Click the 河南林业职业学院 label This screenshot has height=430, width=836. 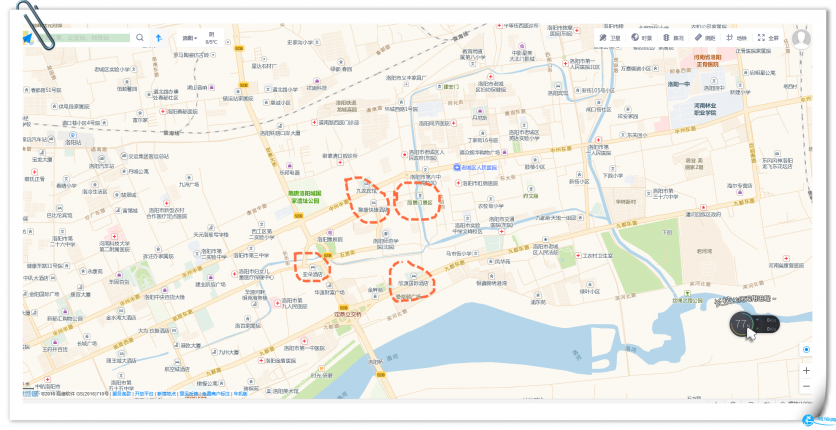click(705, 109)
